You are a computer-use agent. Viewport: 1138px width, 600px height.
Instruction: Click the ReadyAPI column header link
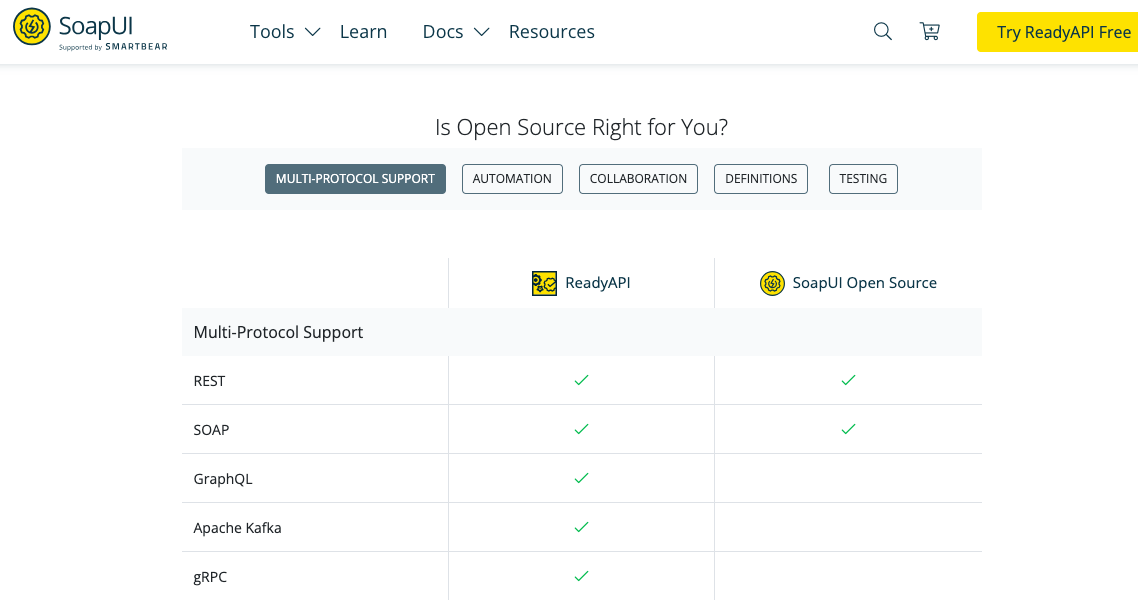tap(597, 283)
